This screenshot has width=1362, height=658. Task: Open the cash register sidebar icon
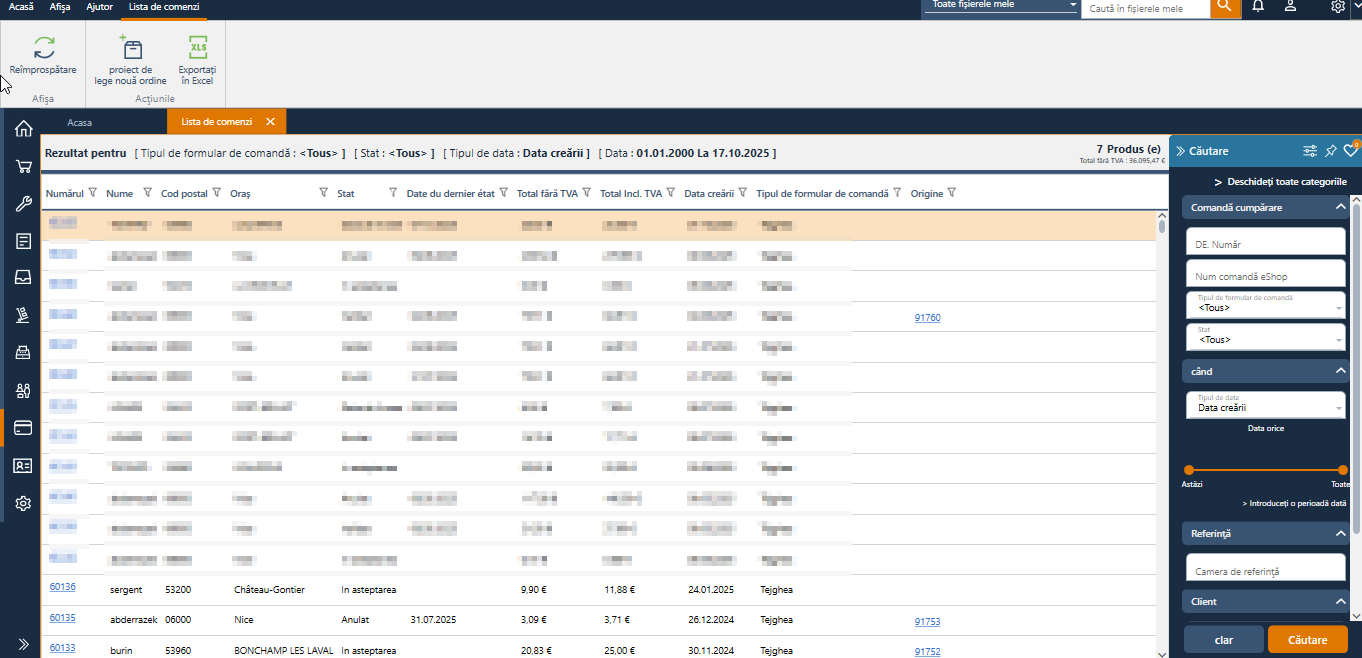coord(23,353)
